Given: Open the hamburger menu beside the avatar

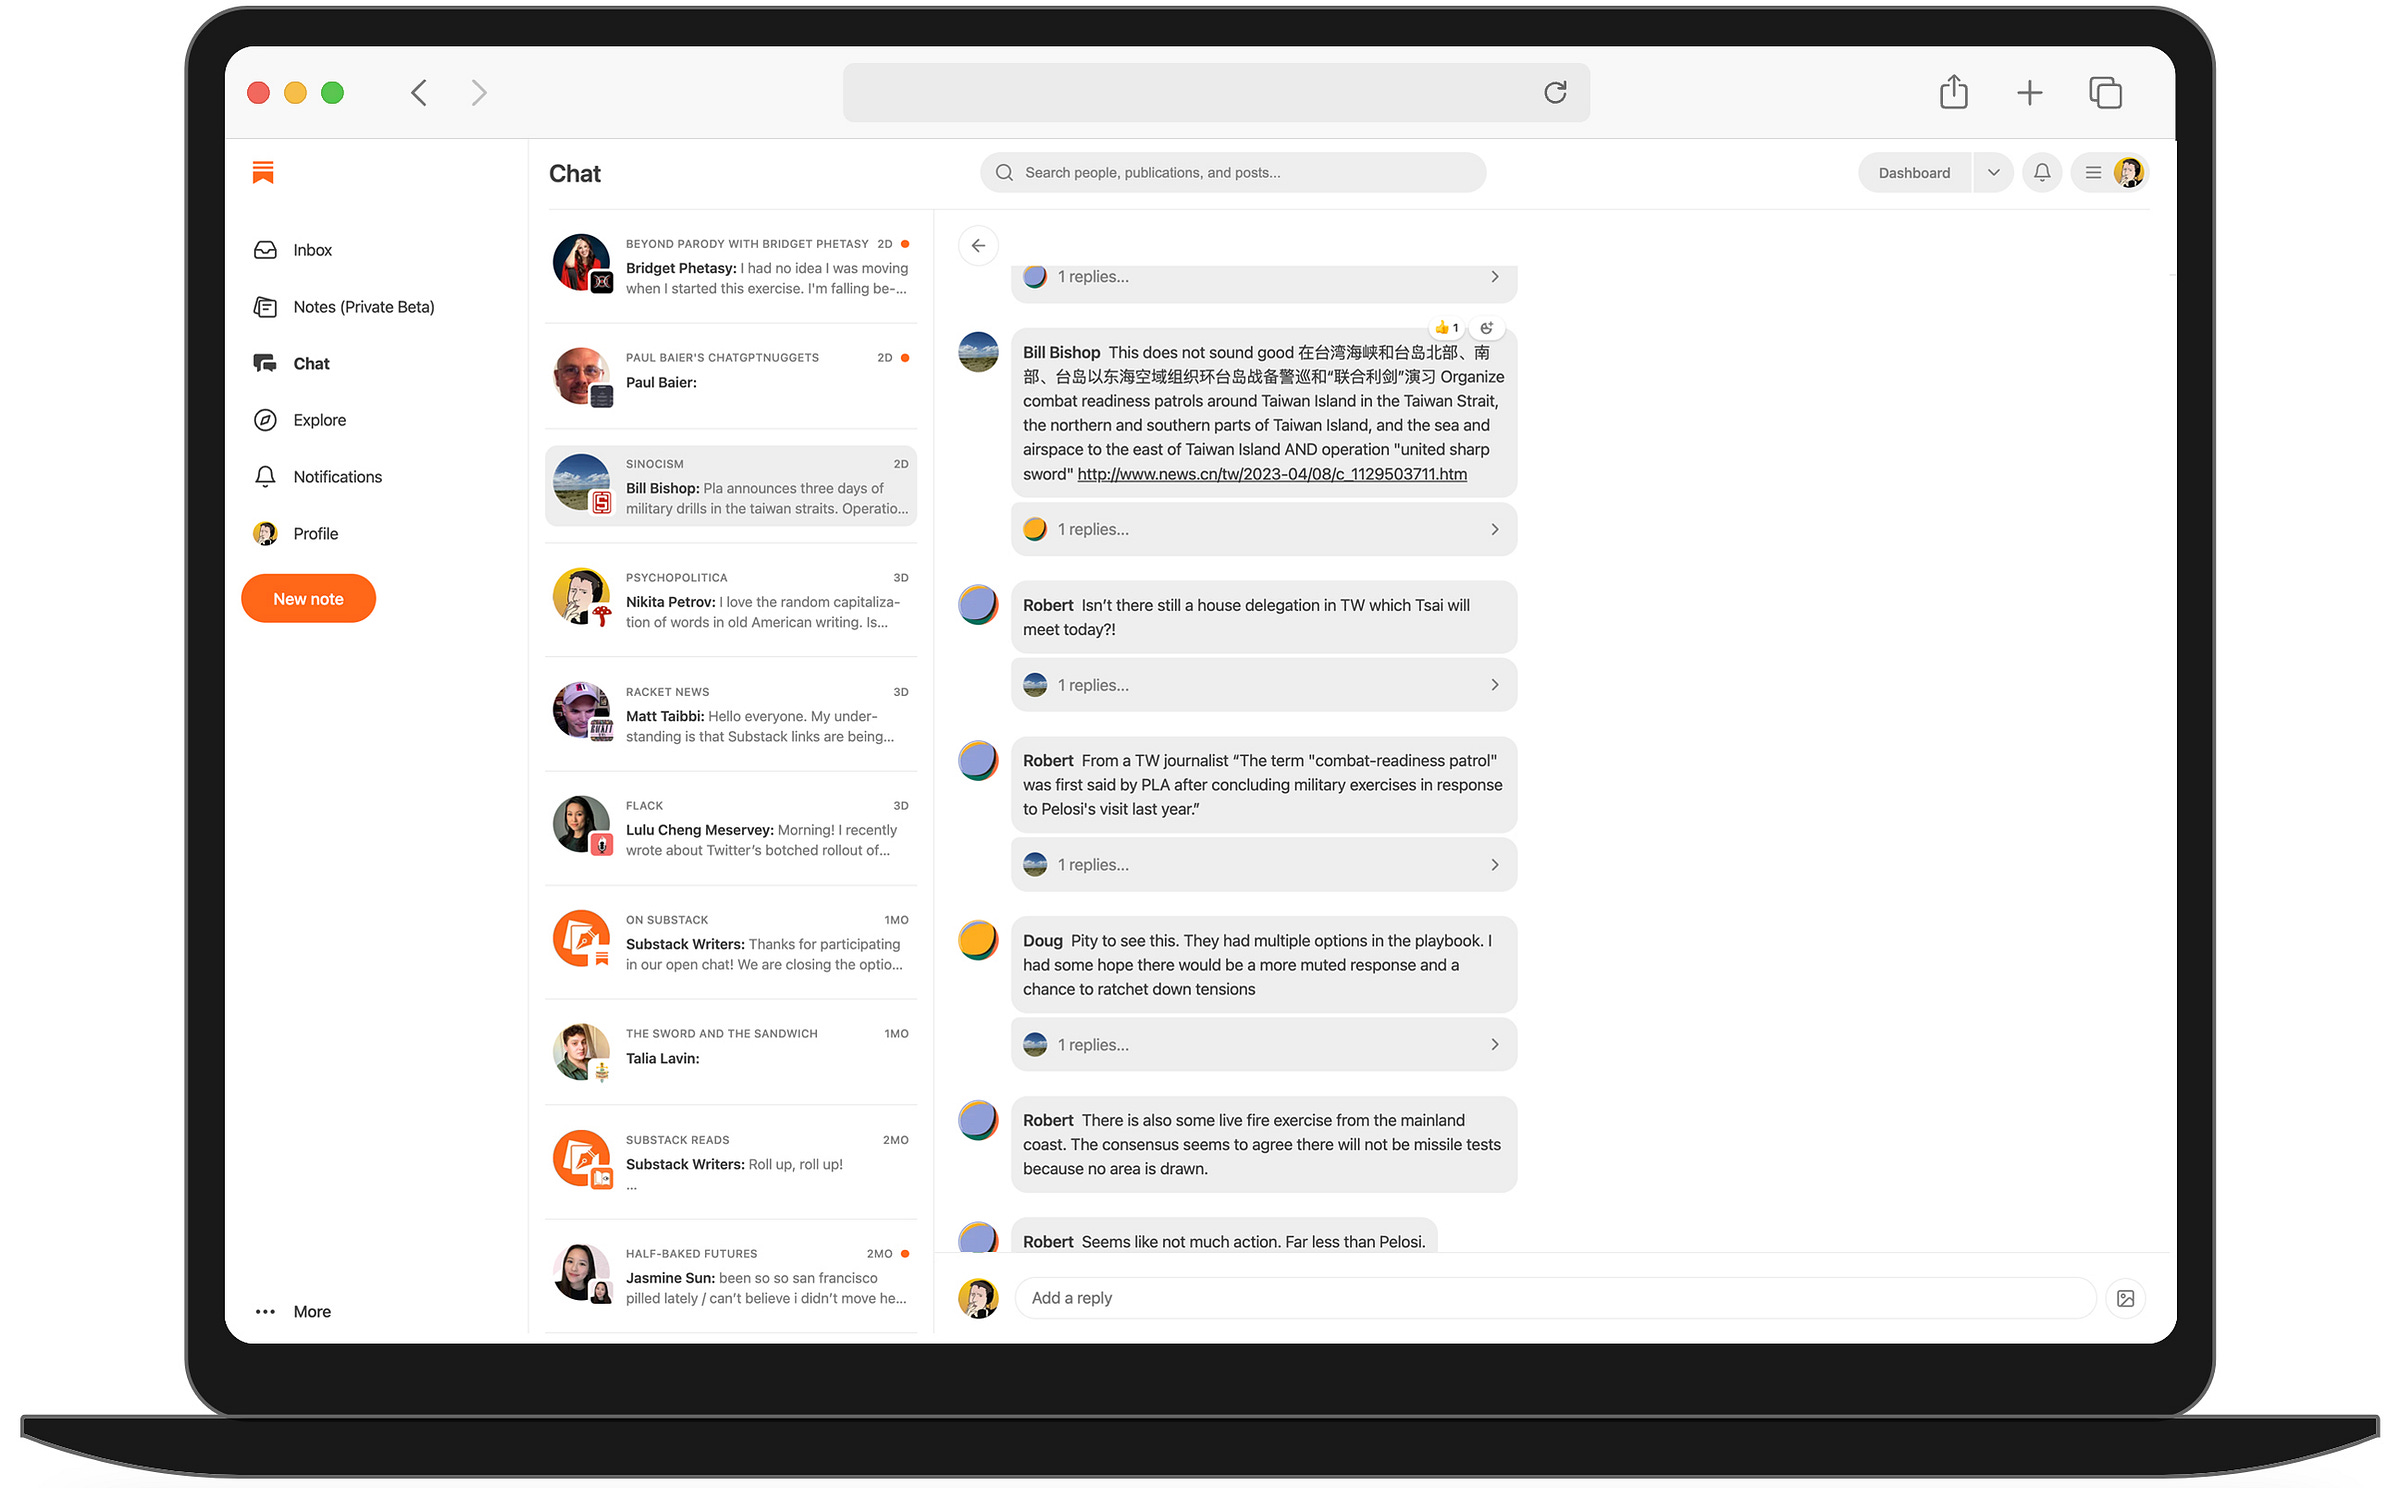Looking at the screenshot, I should pos(2093,173).
